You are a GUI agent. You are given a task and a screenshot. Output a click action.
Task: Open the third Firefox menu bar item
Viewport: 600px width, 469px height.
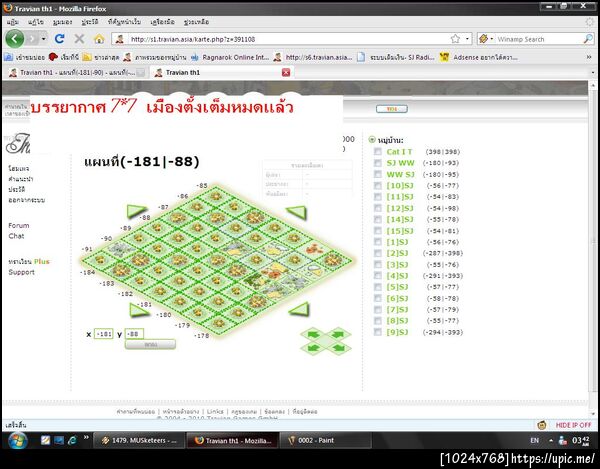tap(62, 22)
